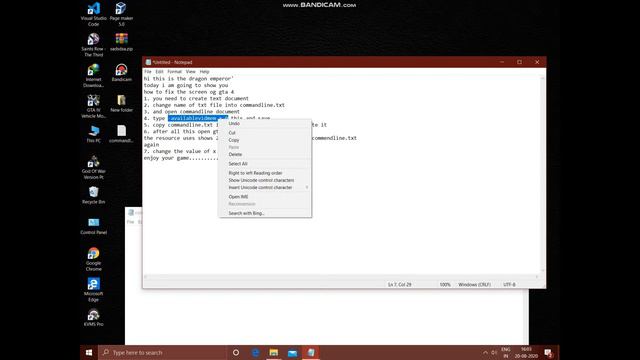Click the highlighted availablevidmem text

click(198, 118)
